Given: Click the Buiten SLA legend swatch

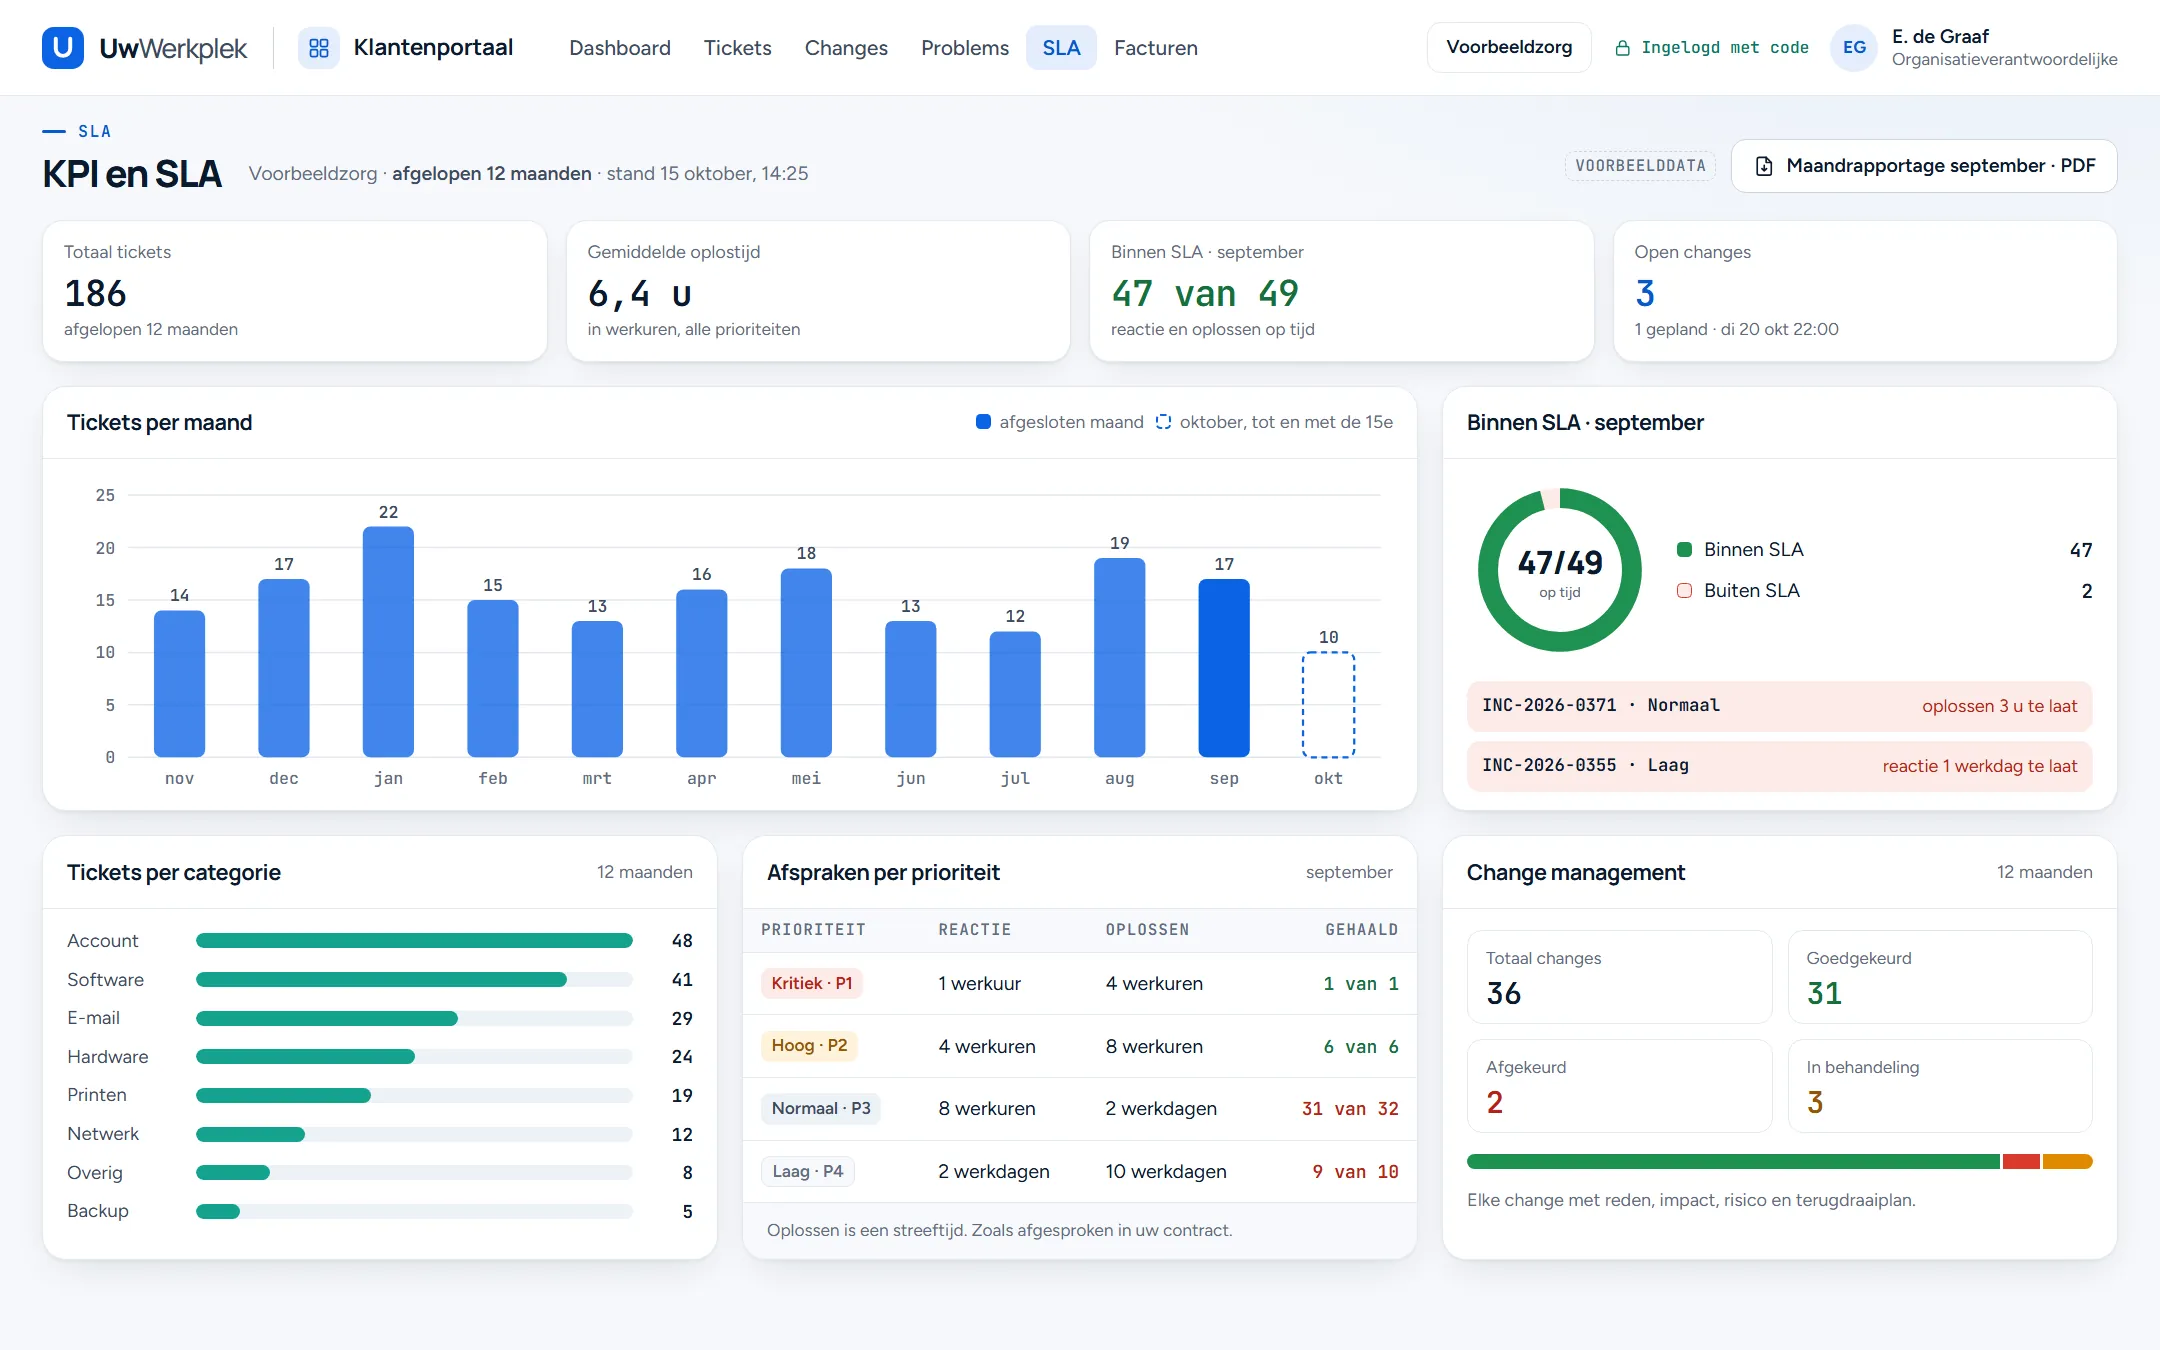Looking at the screenshot, I should point(1684,590).
